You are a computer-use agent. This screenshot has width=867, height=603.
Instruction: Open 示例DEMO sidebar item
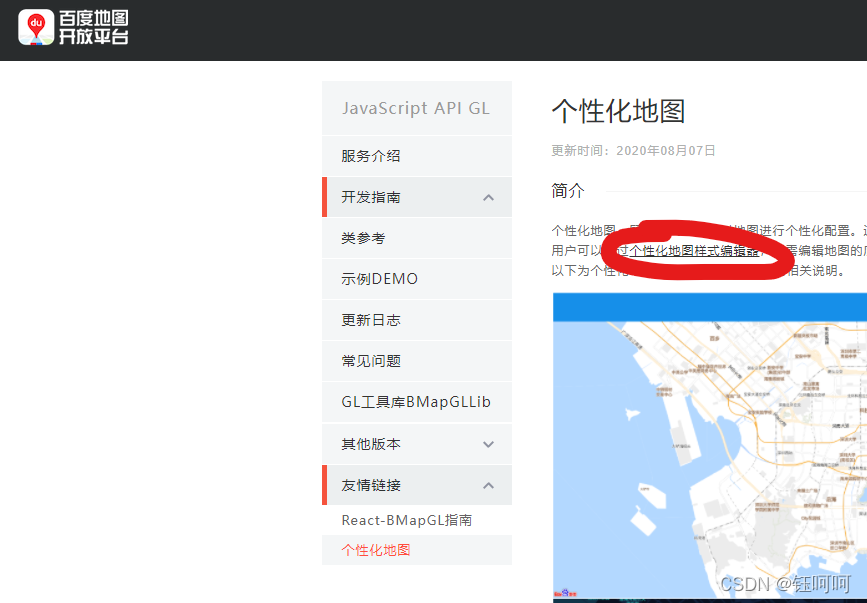417,279
